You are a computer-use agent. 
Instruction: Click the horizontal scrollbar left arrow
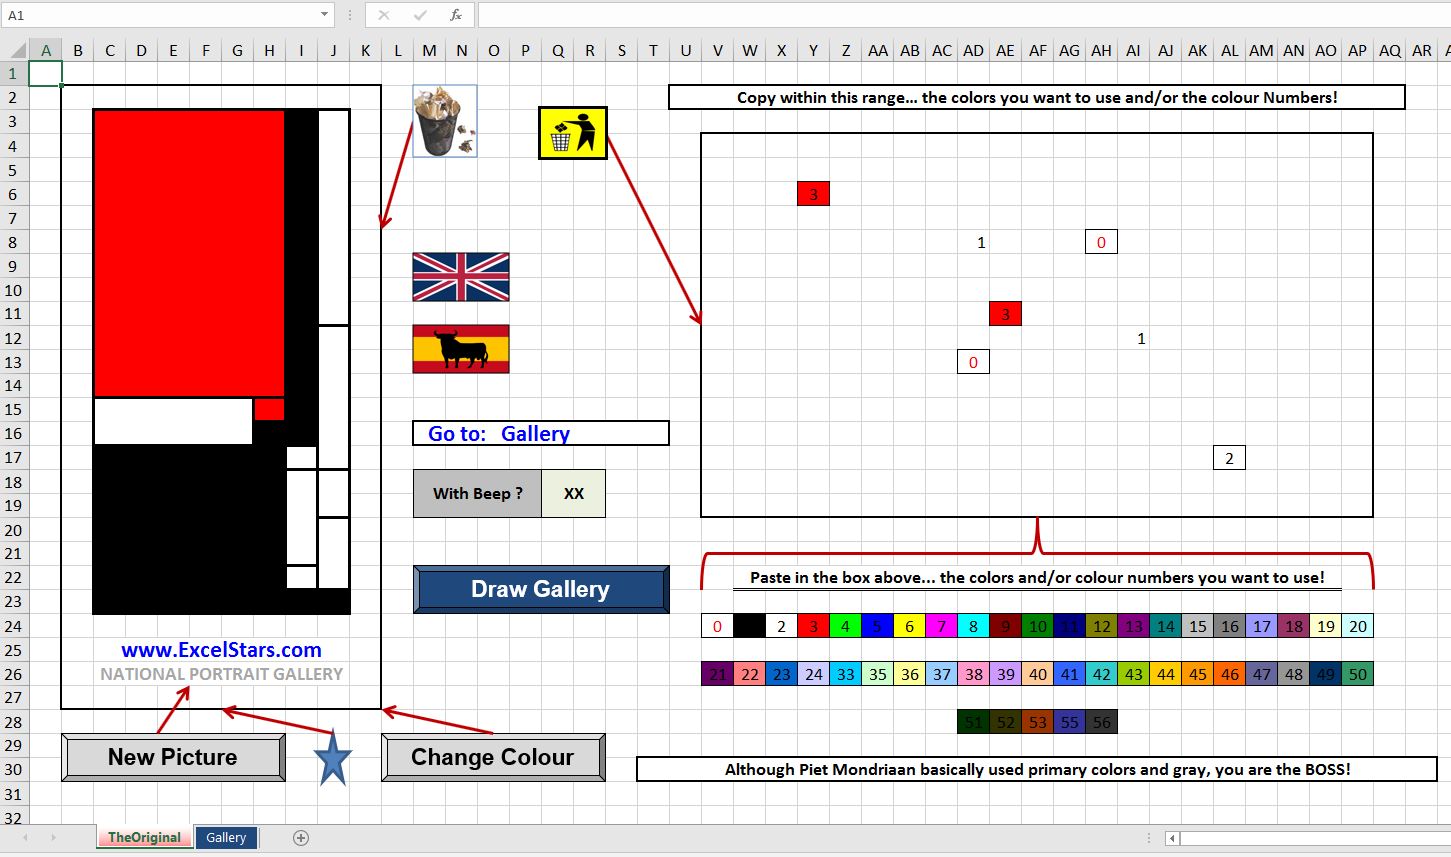(1173, 838)
